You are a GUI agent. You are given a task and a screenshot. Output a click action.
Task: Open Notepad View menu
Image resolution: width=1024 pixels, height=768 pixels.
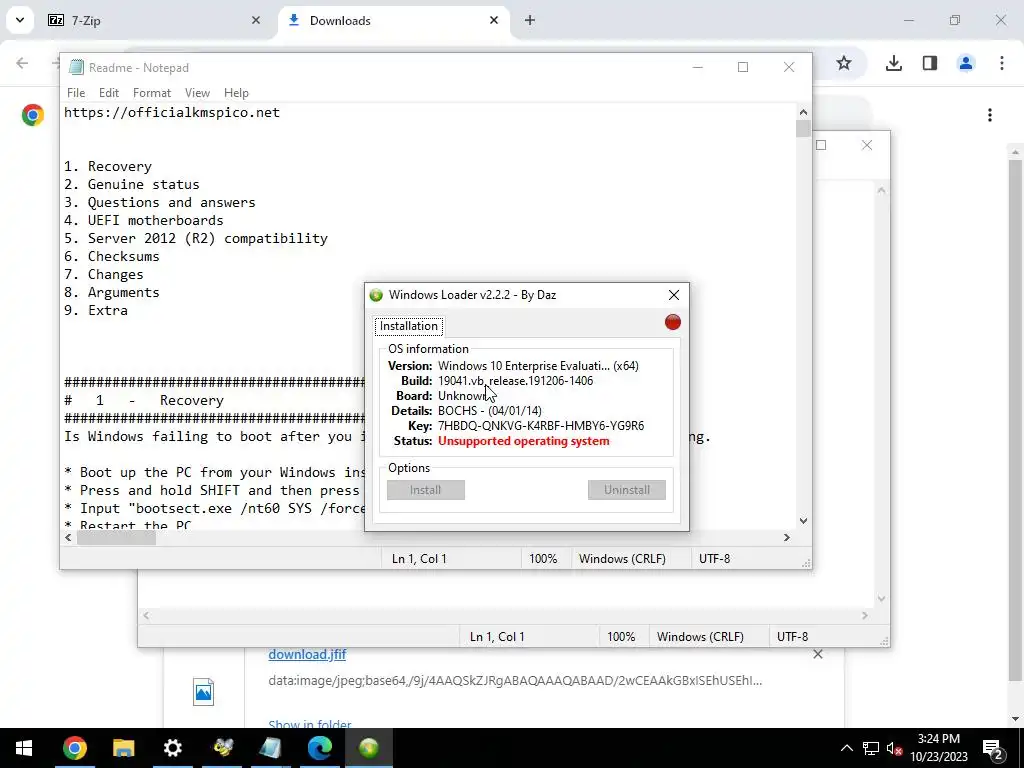[x=197, y=93]
